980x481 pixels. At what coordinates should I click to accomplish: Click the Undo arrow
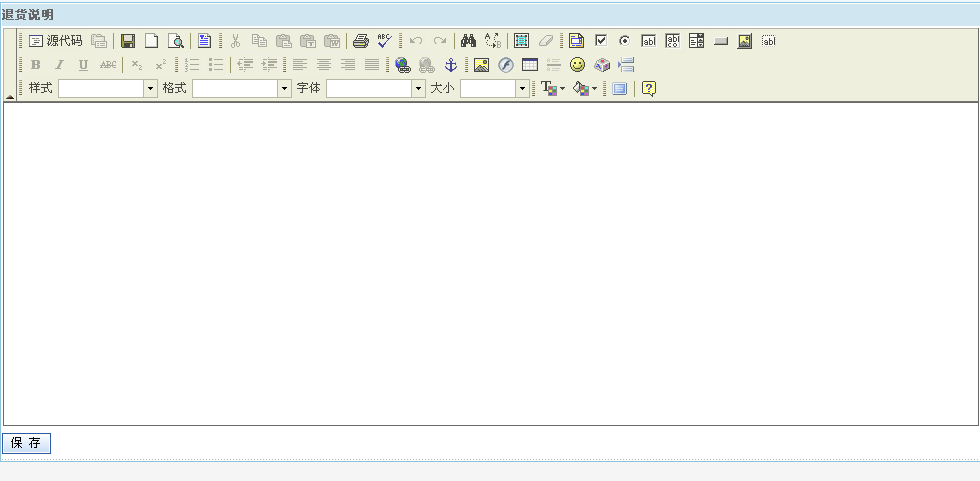[416, 41]
